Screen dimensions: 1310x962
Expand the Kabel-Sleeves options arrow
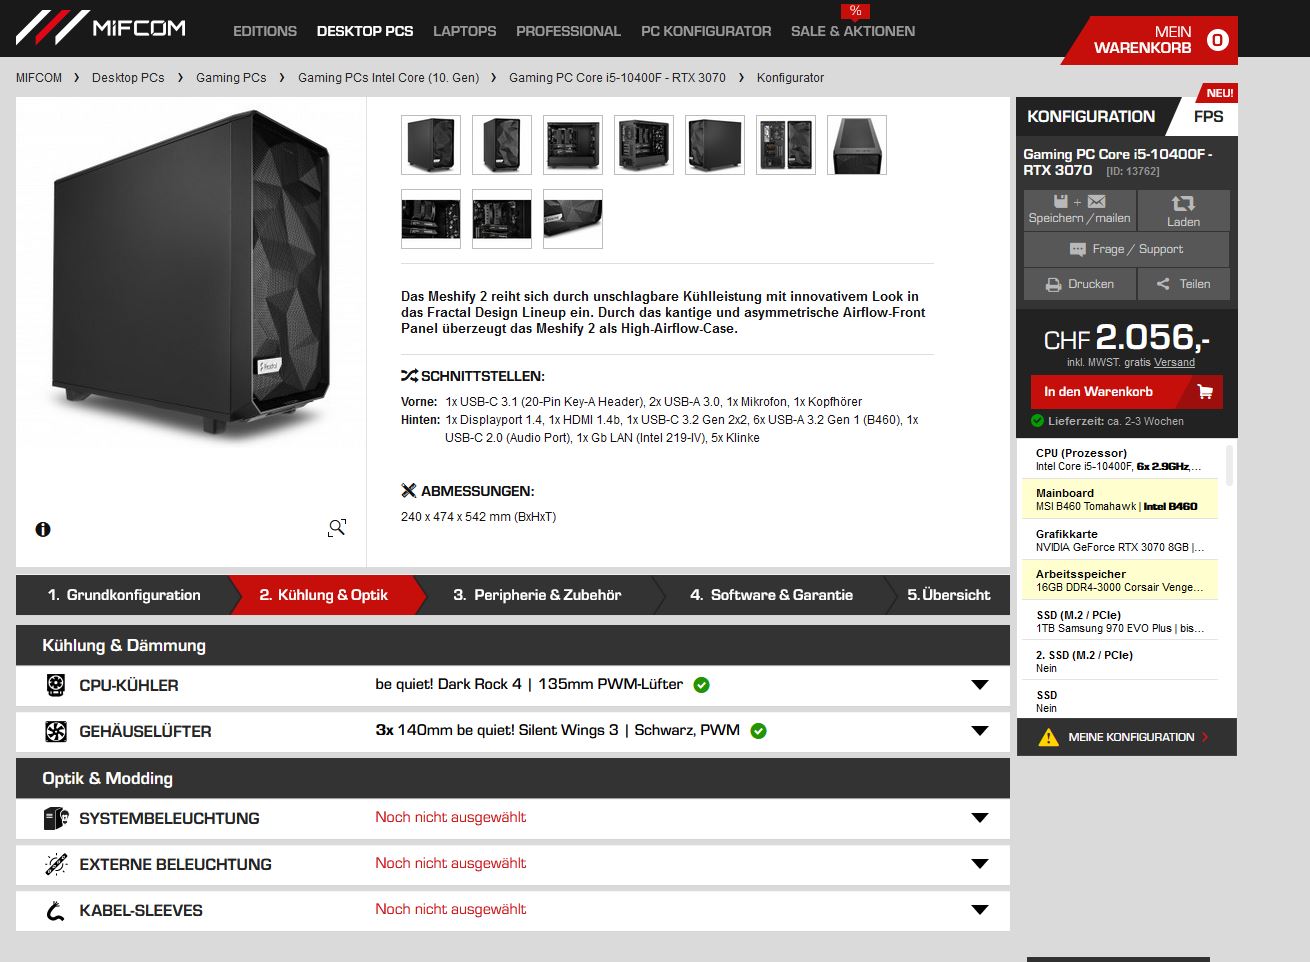click(x=980, y=910)
